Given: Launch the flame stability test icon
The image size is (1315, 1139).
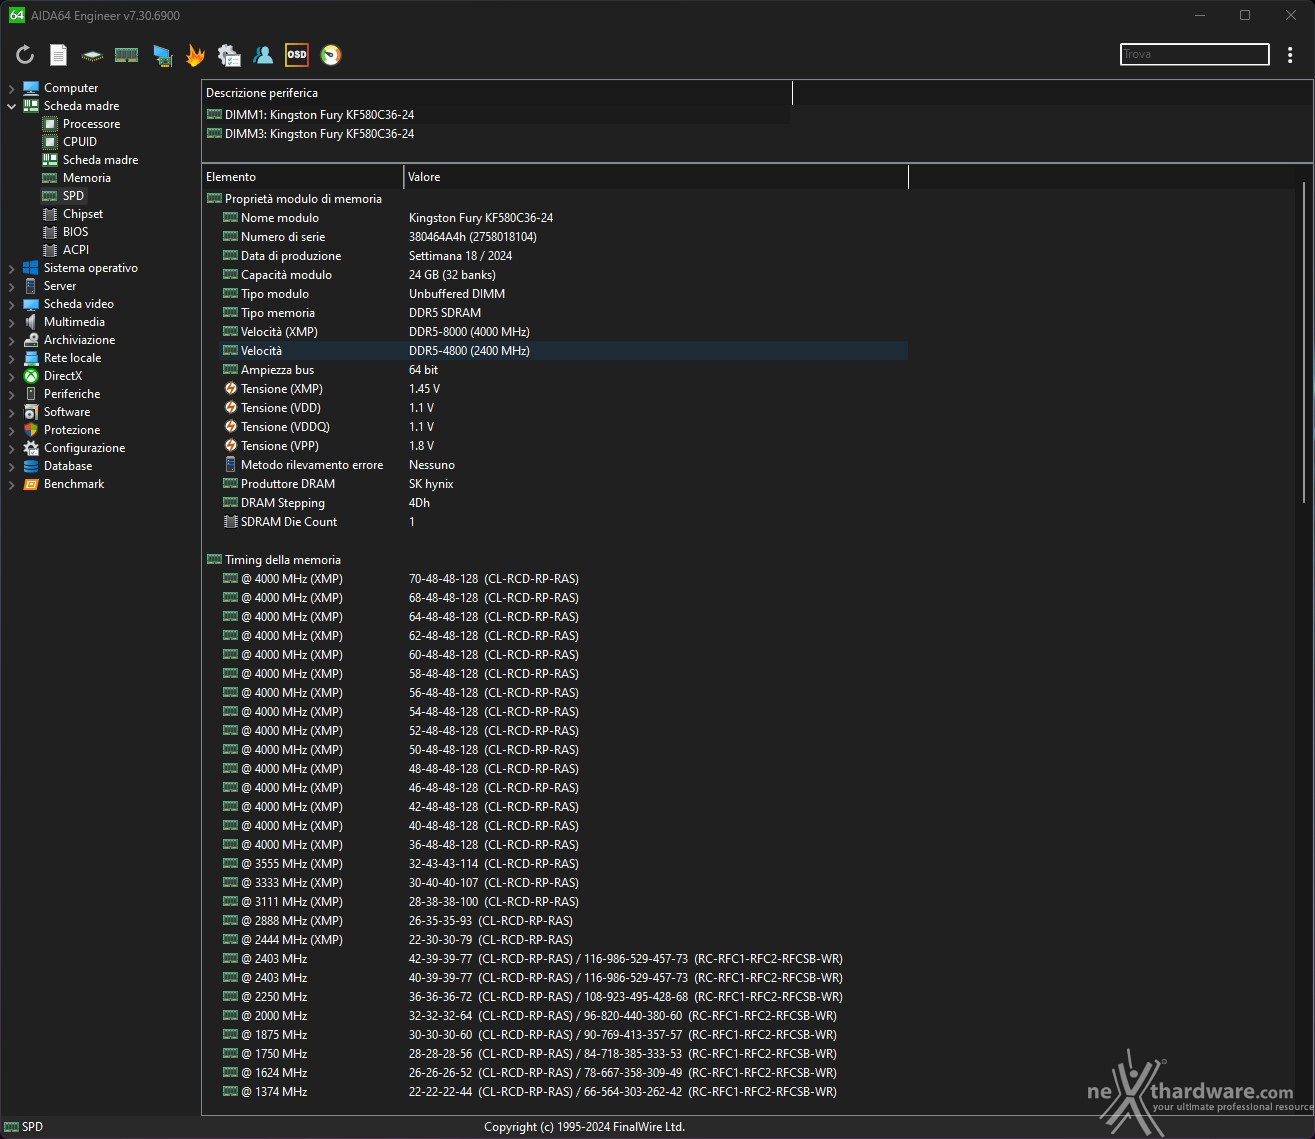Looking at the screenshot, I should (x=195, y=55).
